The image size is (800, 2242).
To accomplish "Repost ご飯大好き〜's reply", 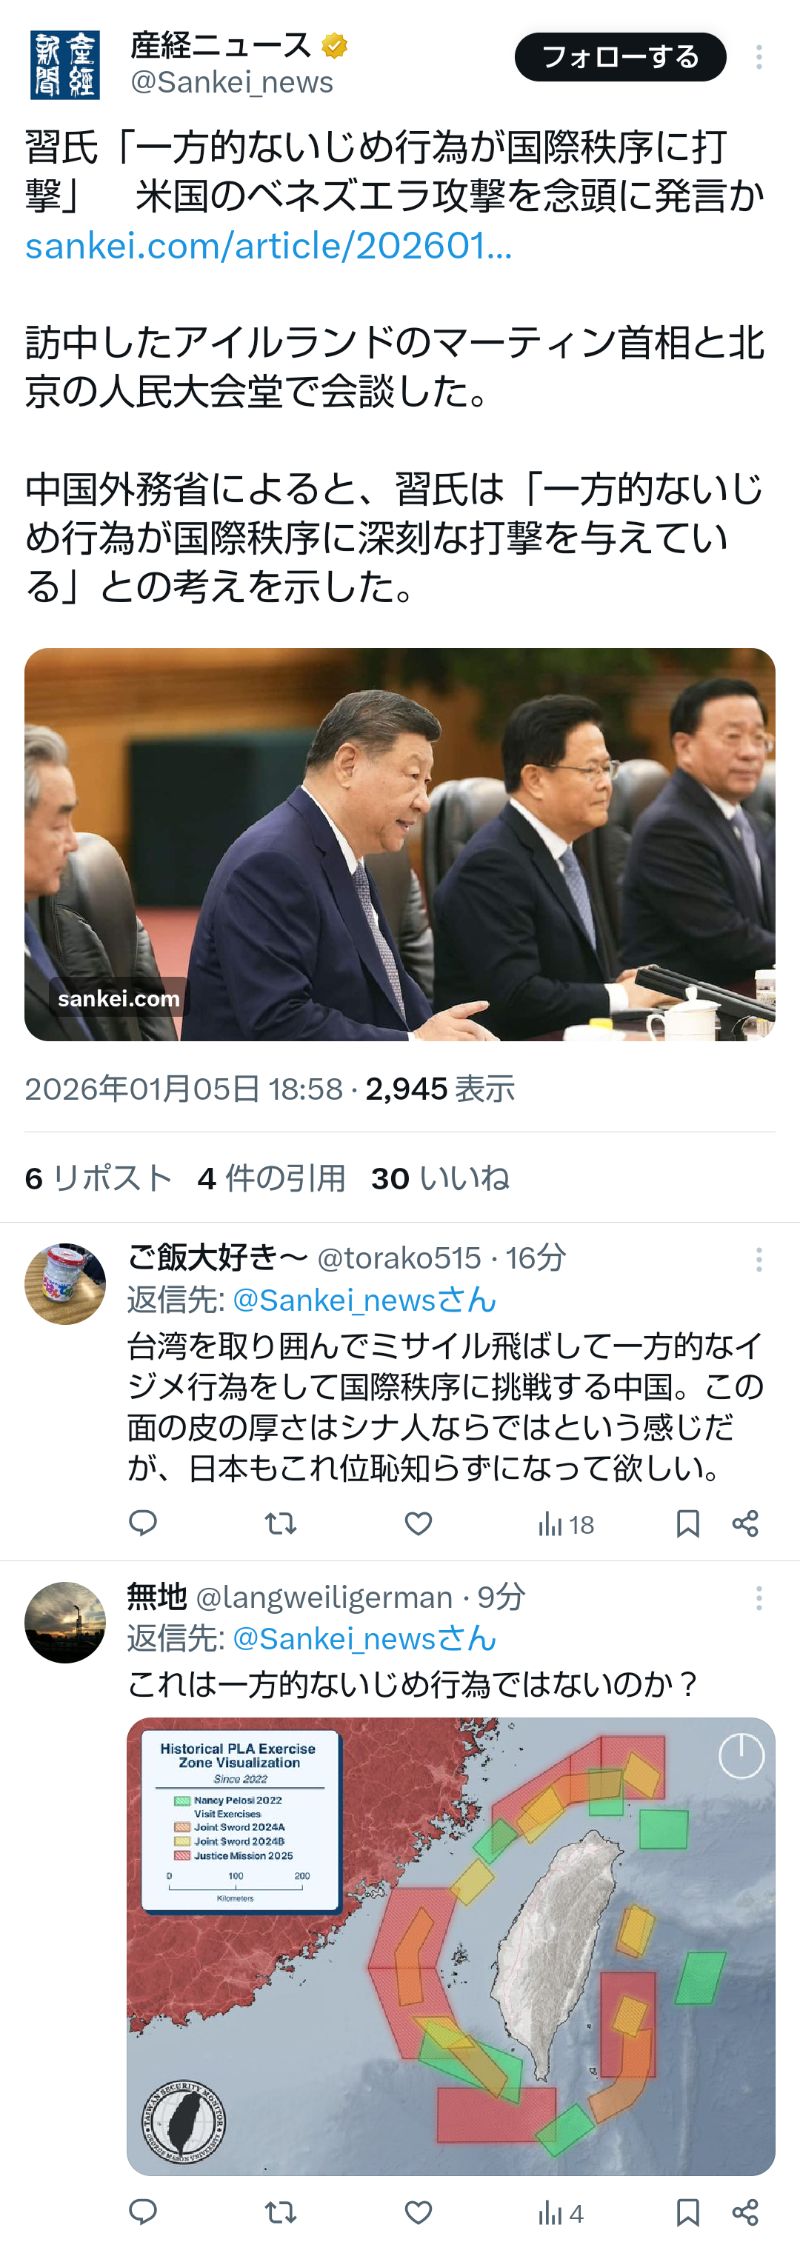I will (x=280, y=1523).
